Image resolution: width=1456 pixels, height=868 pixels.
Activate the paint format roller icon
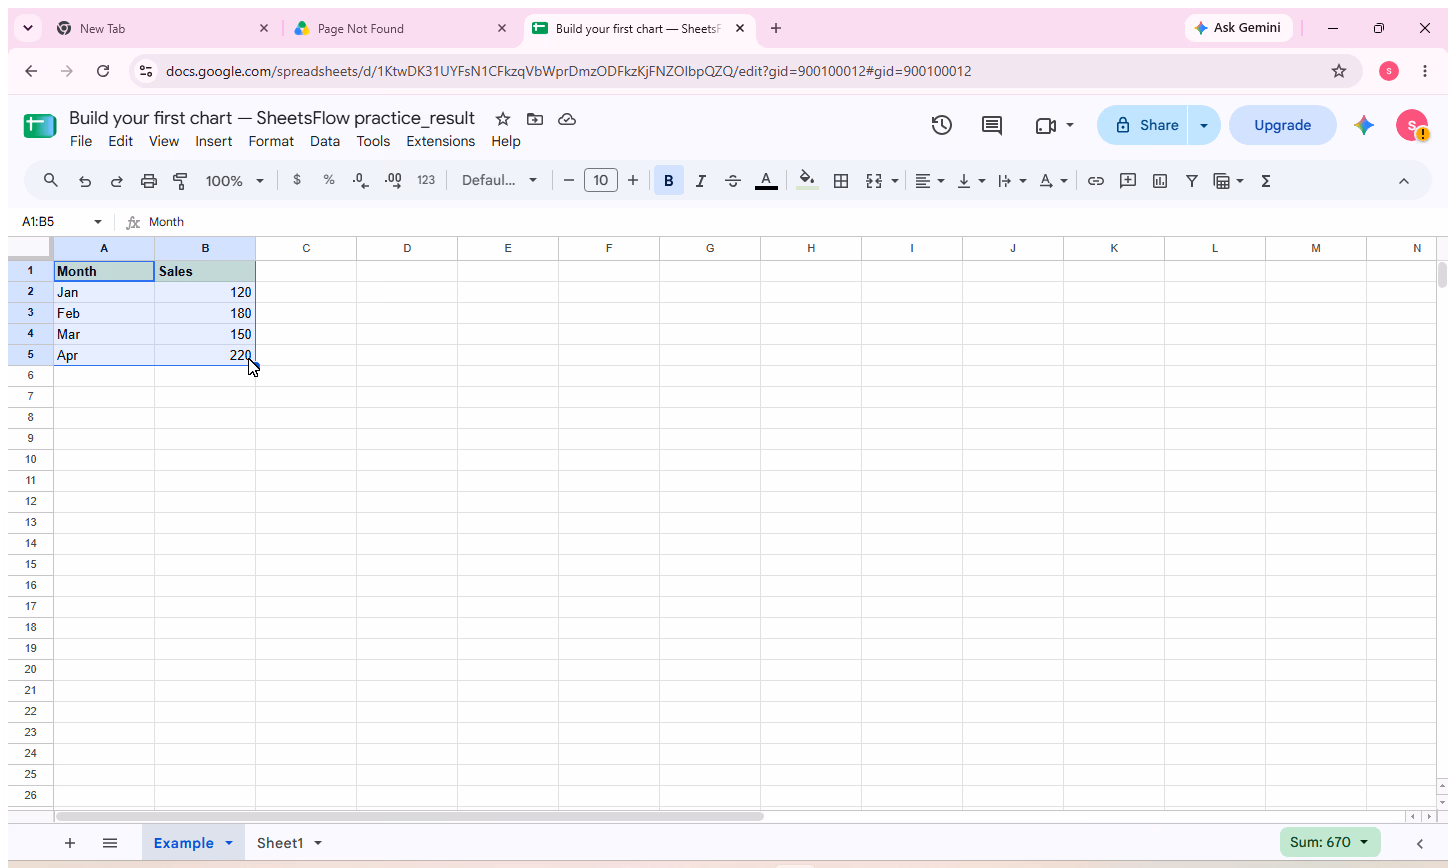pyautogui.click(x=181, y=181)
